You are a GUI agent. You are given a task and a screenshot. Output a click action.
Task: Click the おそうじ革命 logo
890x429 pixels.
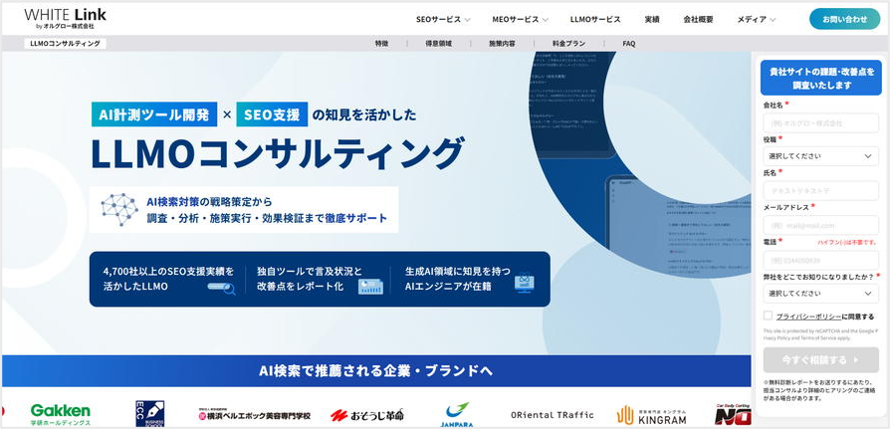[367, 415]
